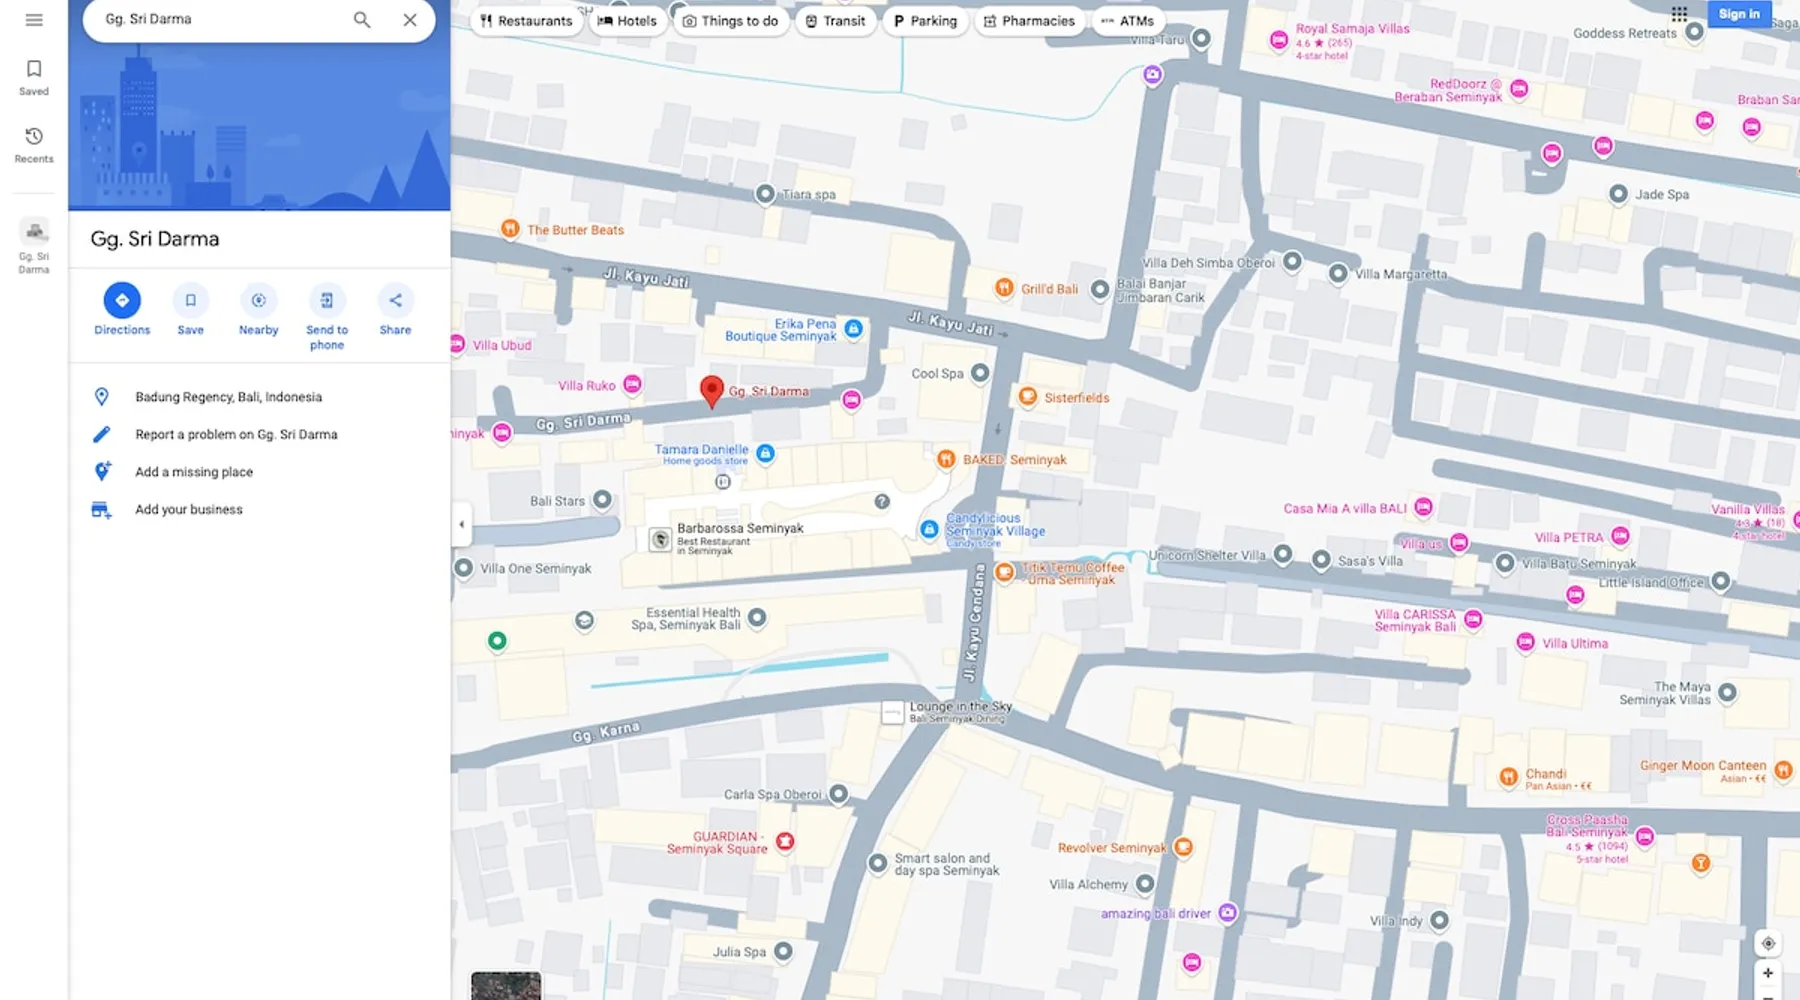The width and height of the screenshot is (1800, 1000).
Task: Show Pharmacies on the map
Action: pos(1029,21)
